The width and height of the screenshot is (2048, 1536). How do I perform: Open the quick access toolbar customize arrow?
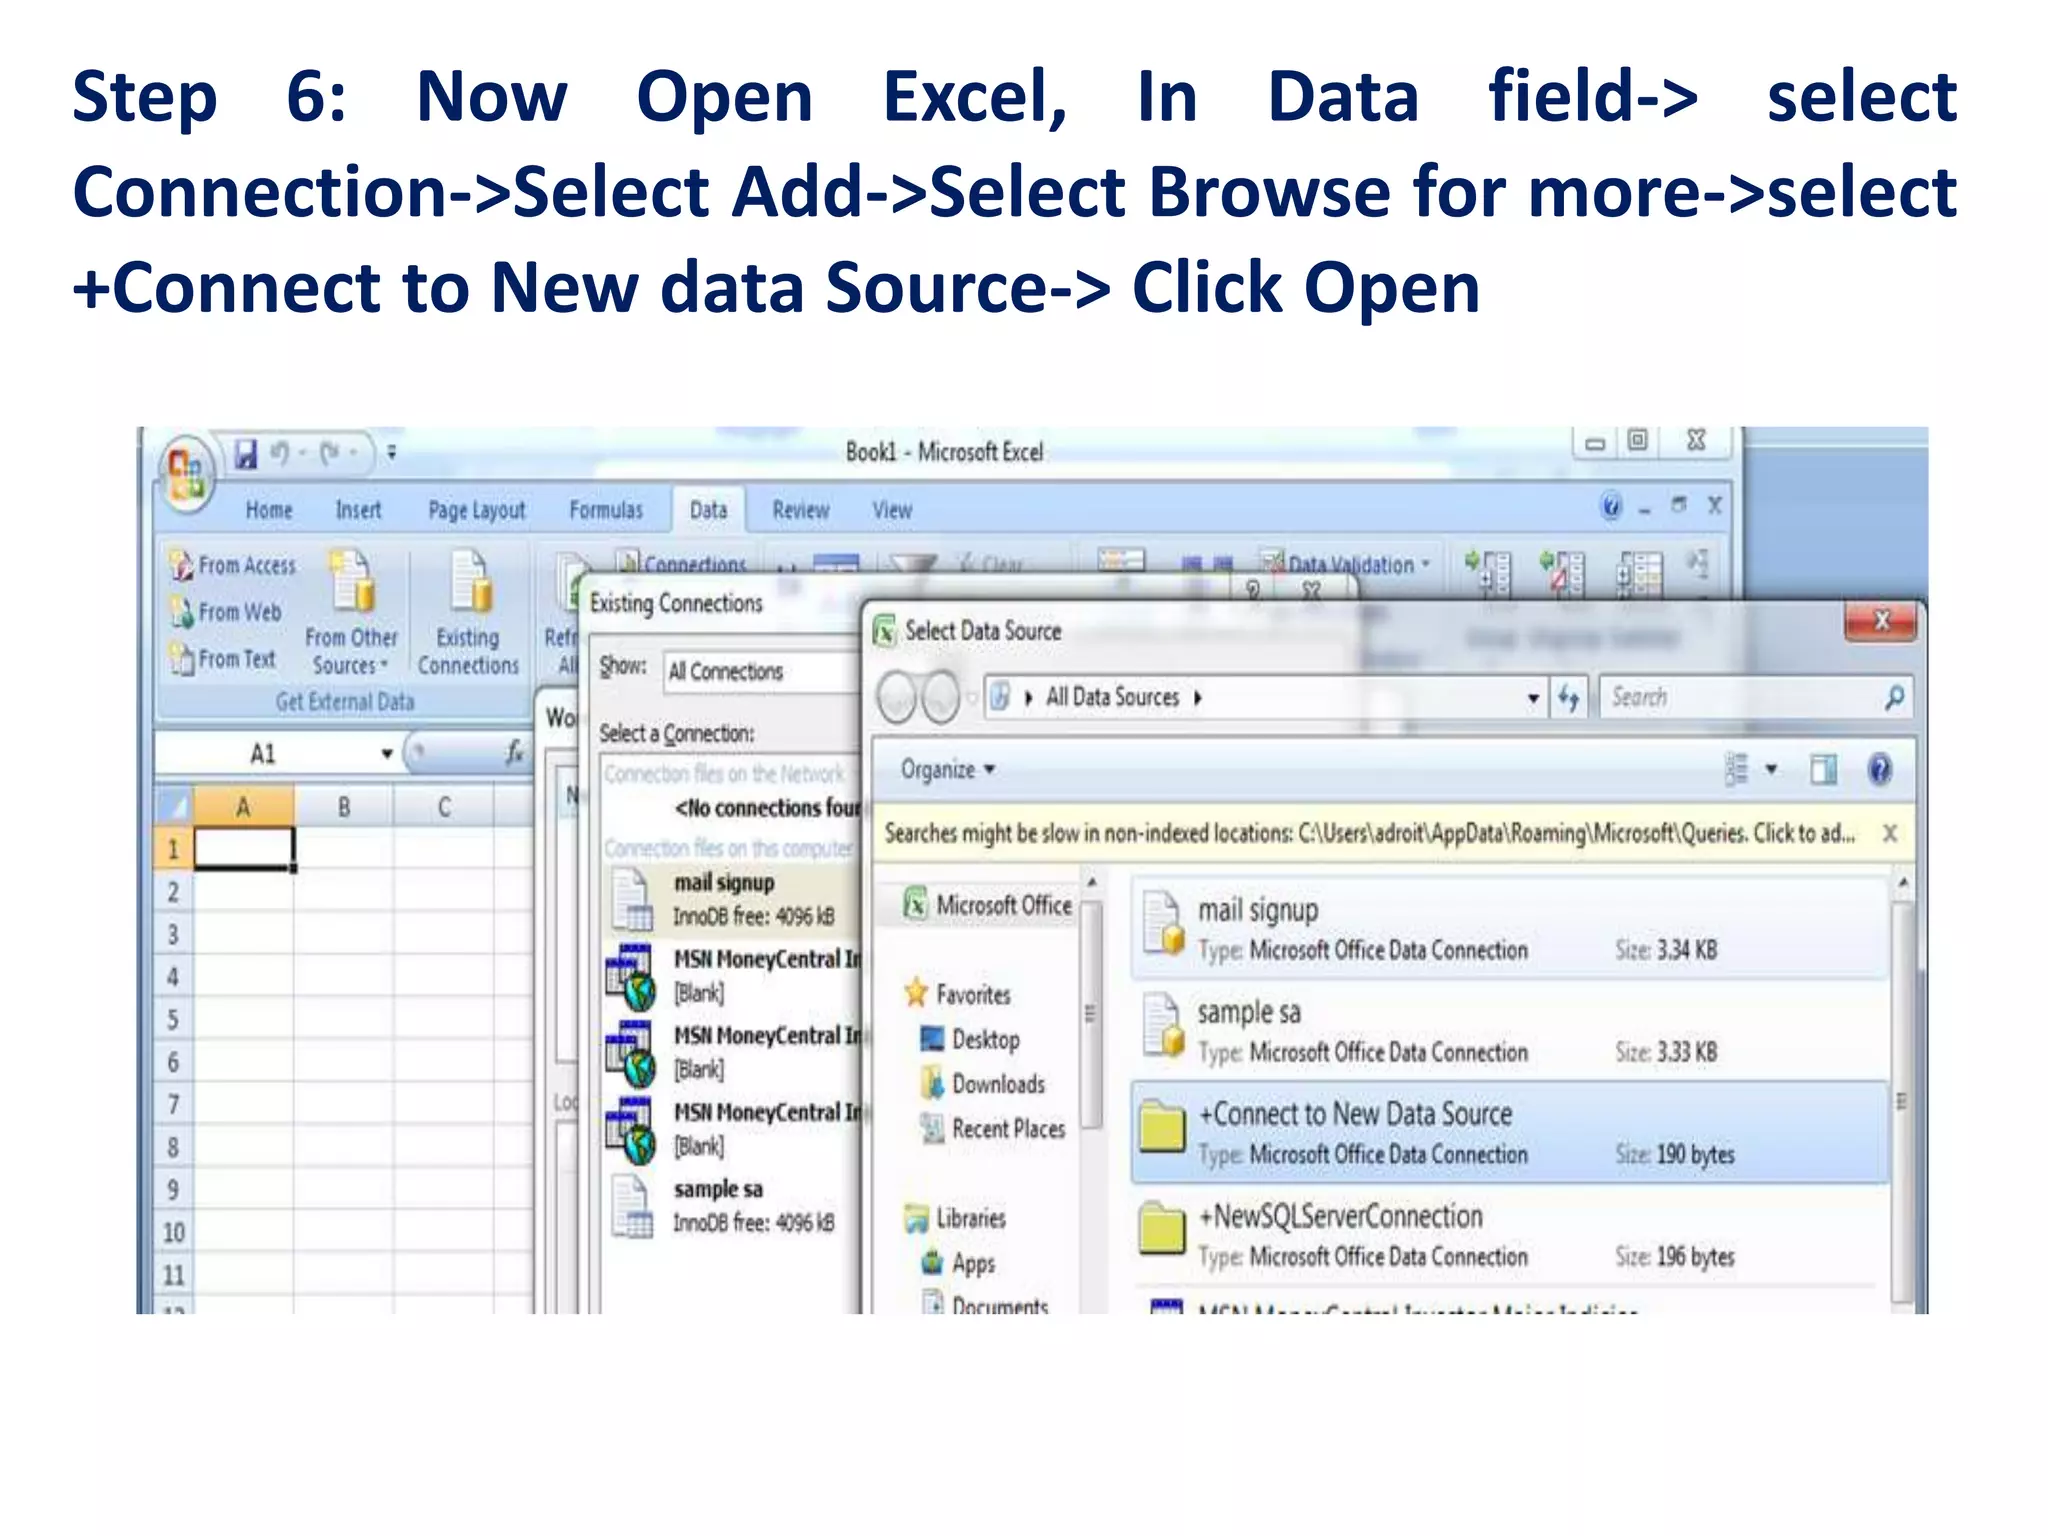click(391, 453)
